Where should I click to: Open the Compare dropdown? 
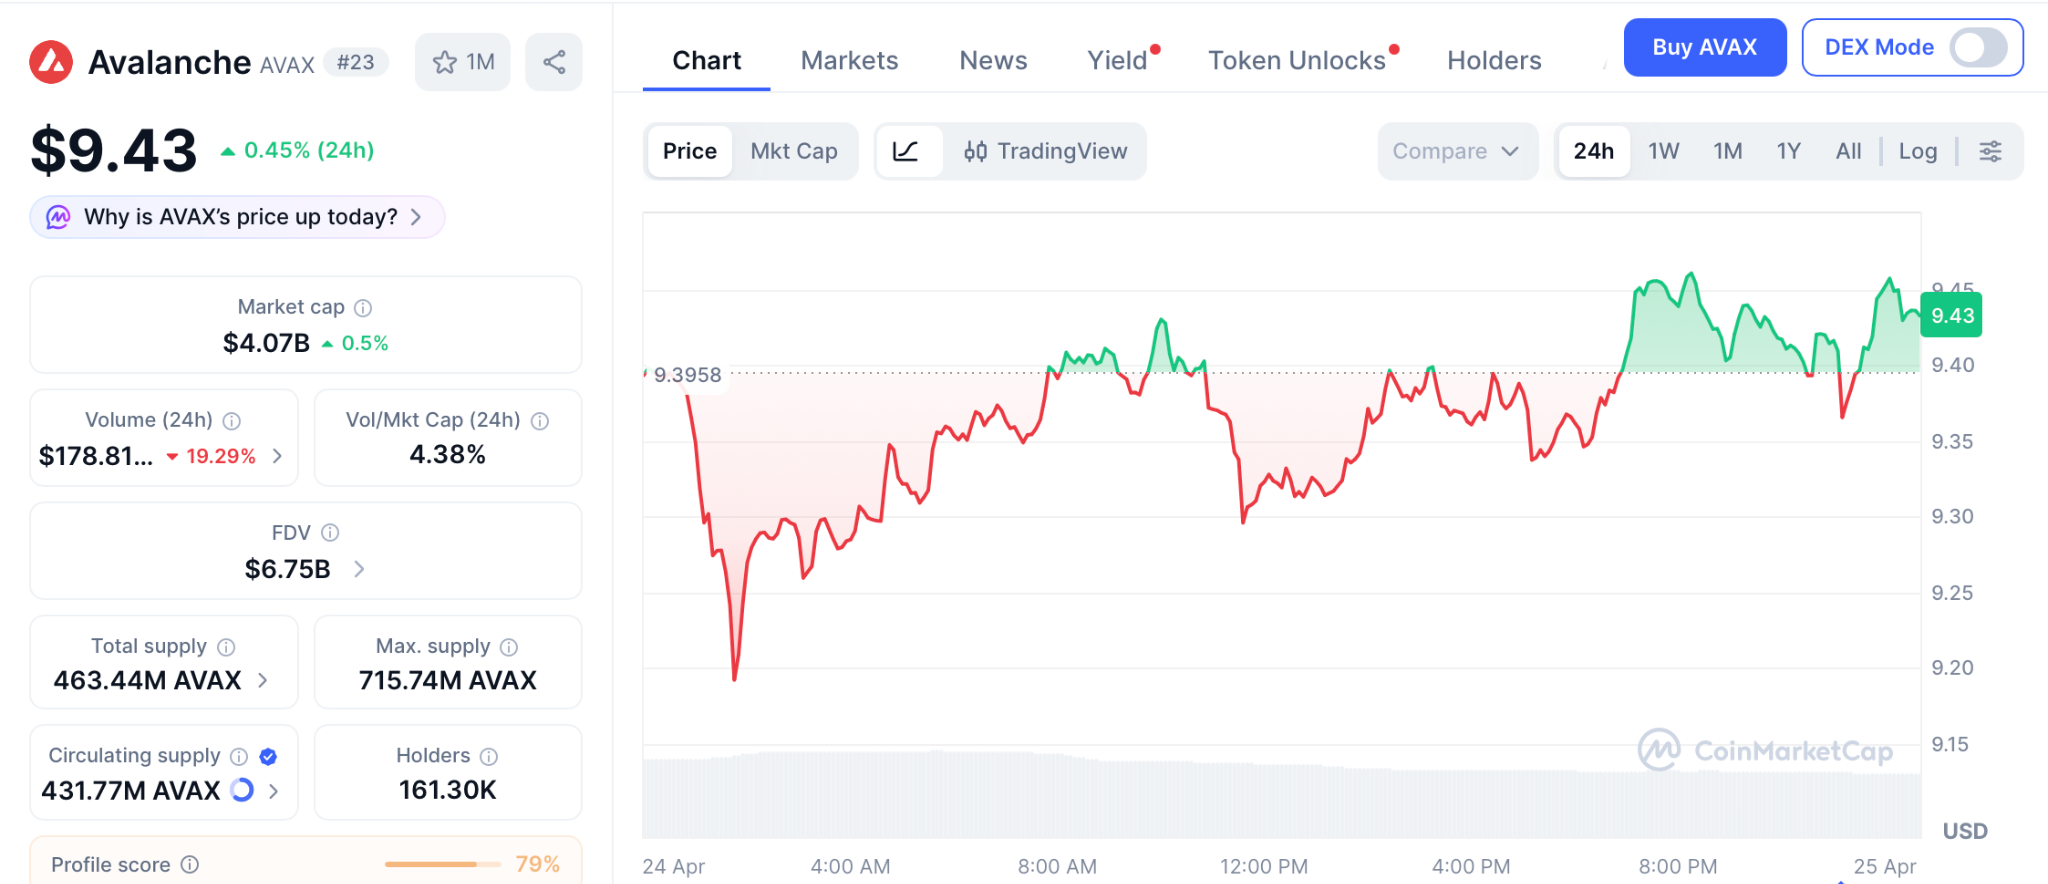click(1455, 151)
